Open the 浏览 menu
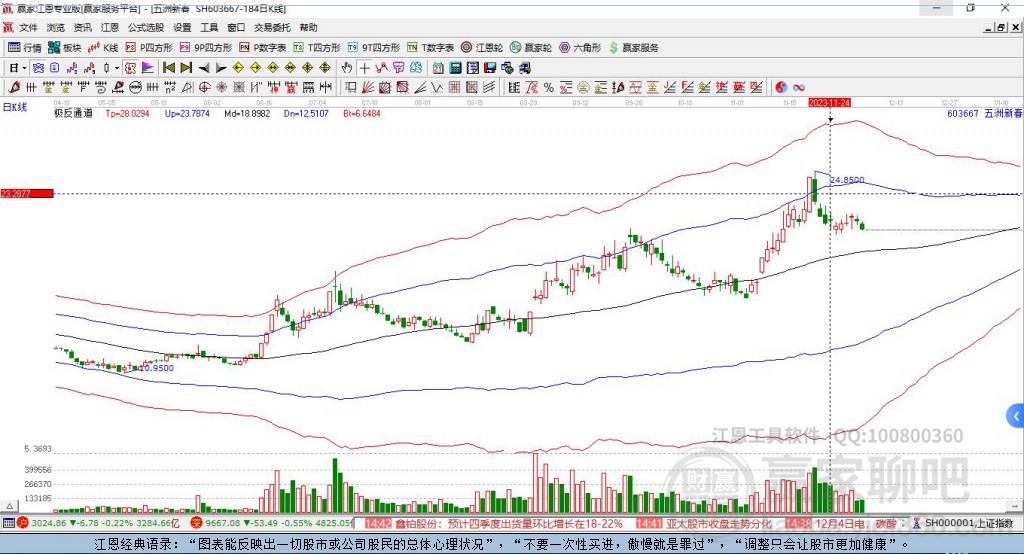This screenshot has height=554, width=1024. (x=56, y=27)
